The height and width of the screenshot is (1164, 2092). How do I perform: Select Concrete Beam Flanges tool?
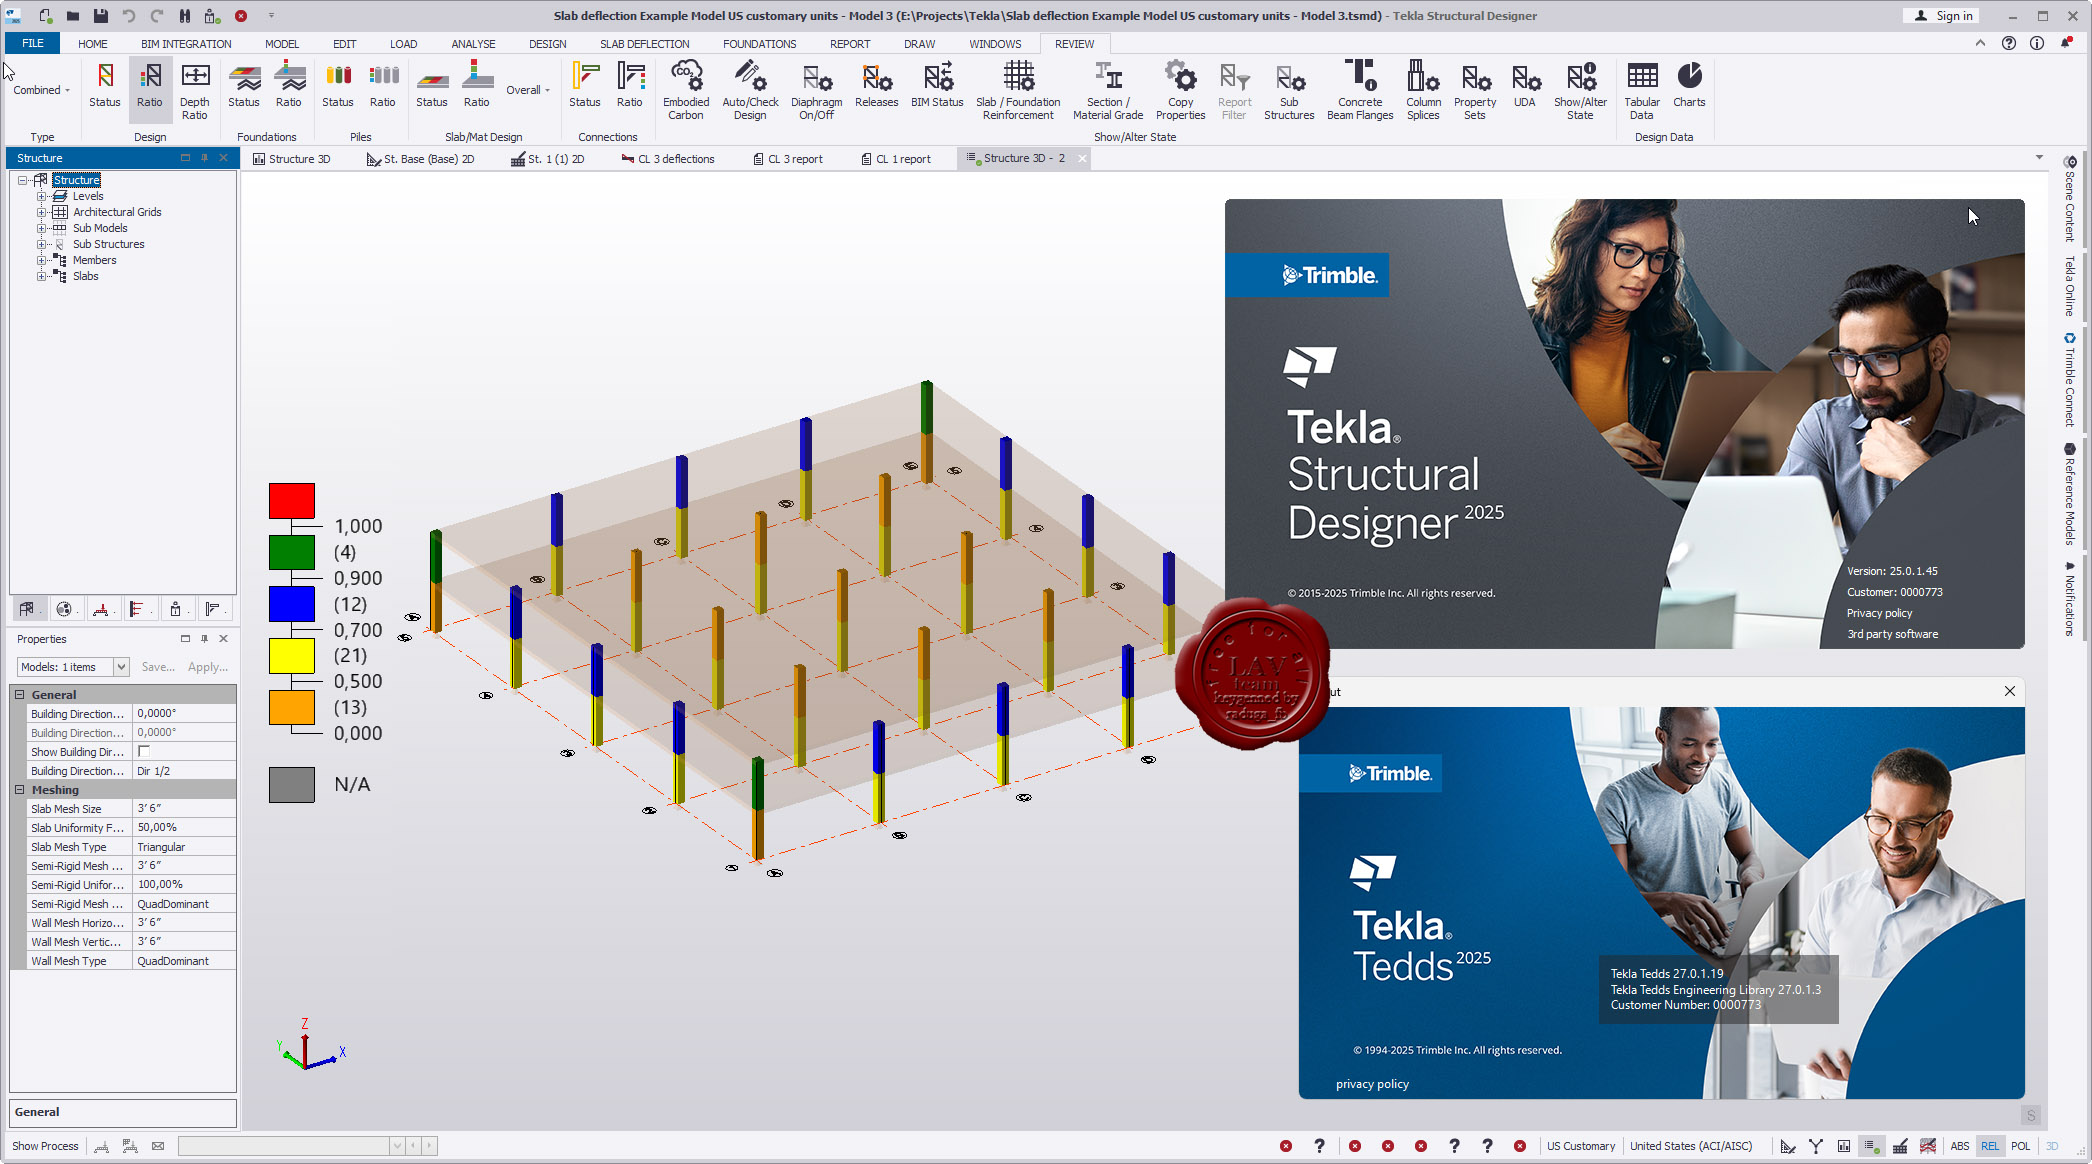[1360, 90]
